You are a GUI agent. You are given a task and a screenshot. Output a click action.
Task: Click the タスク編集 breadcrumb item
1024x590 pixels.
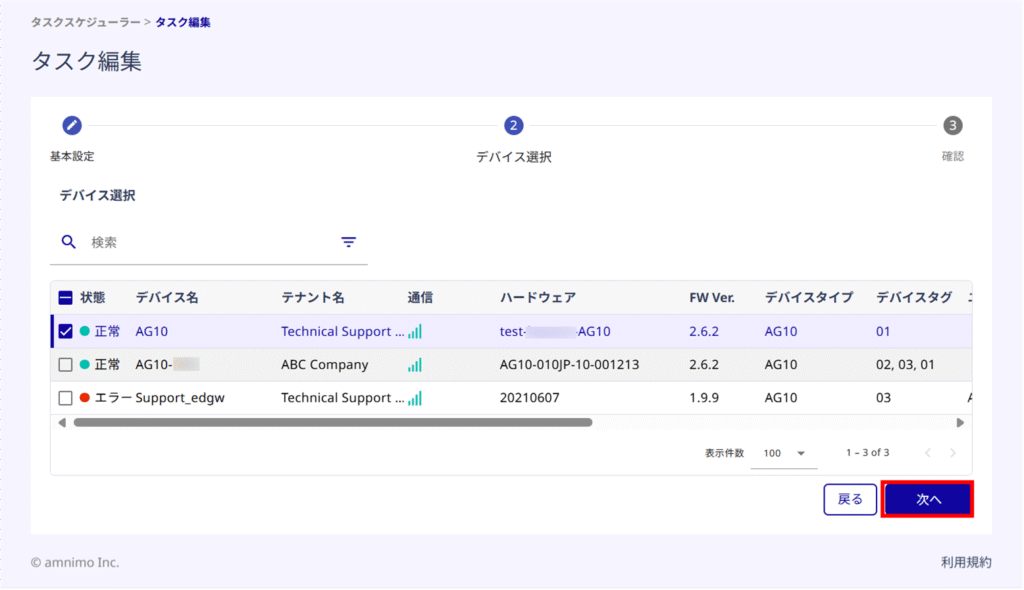(x=183, y=22)
